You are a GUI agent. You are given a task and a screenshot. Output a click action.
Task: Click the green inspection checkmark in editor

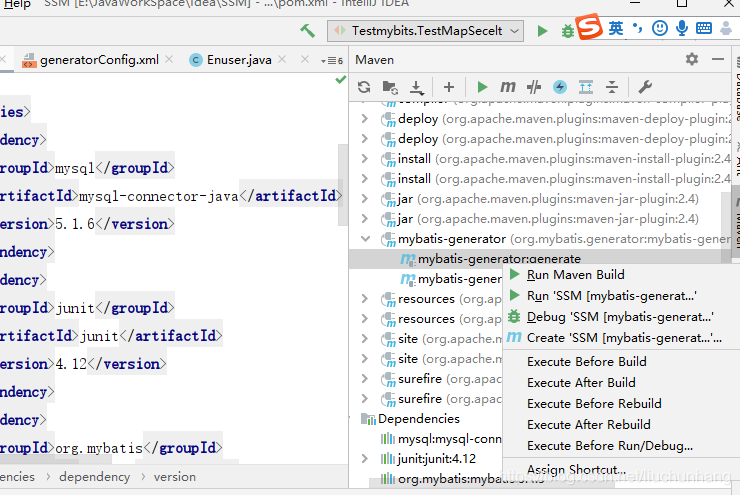(340, 79)
